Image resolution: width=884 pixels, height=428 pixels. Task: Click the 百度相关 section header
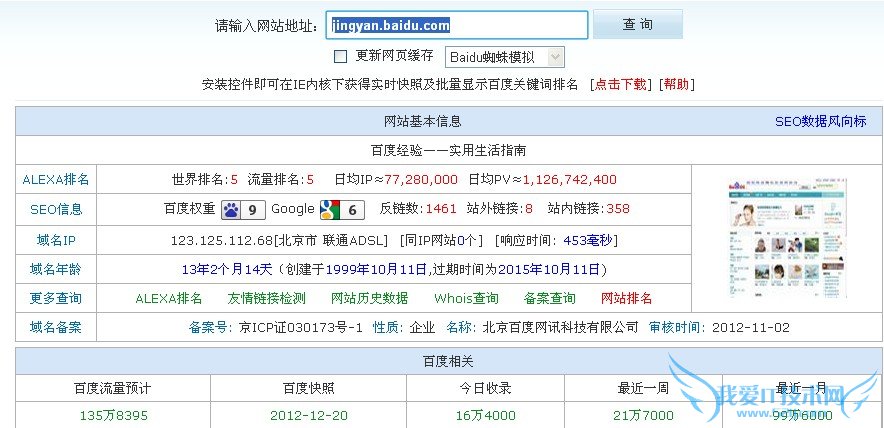tap(448, 361)
